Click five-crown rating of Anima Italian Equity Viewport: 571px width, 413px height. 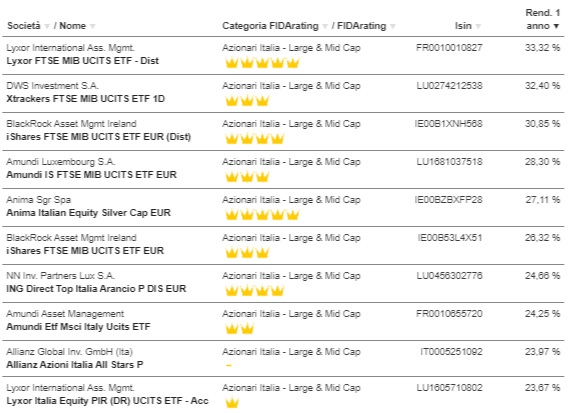(262, 215)
